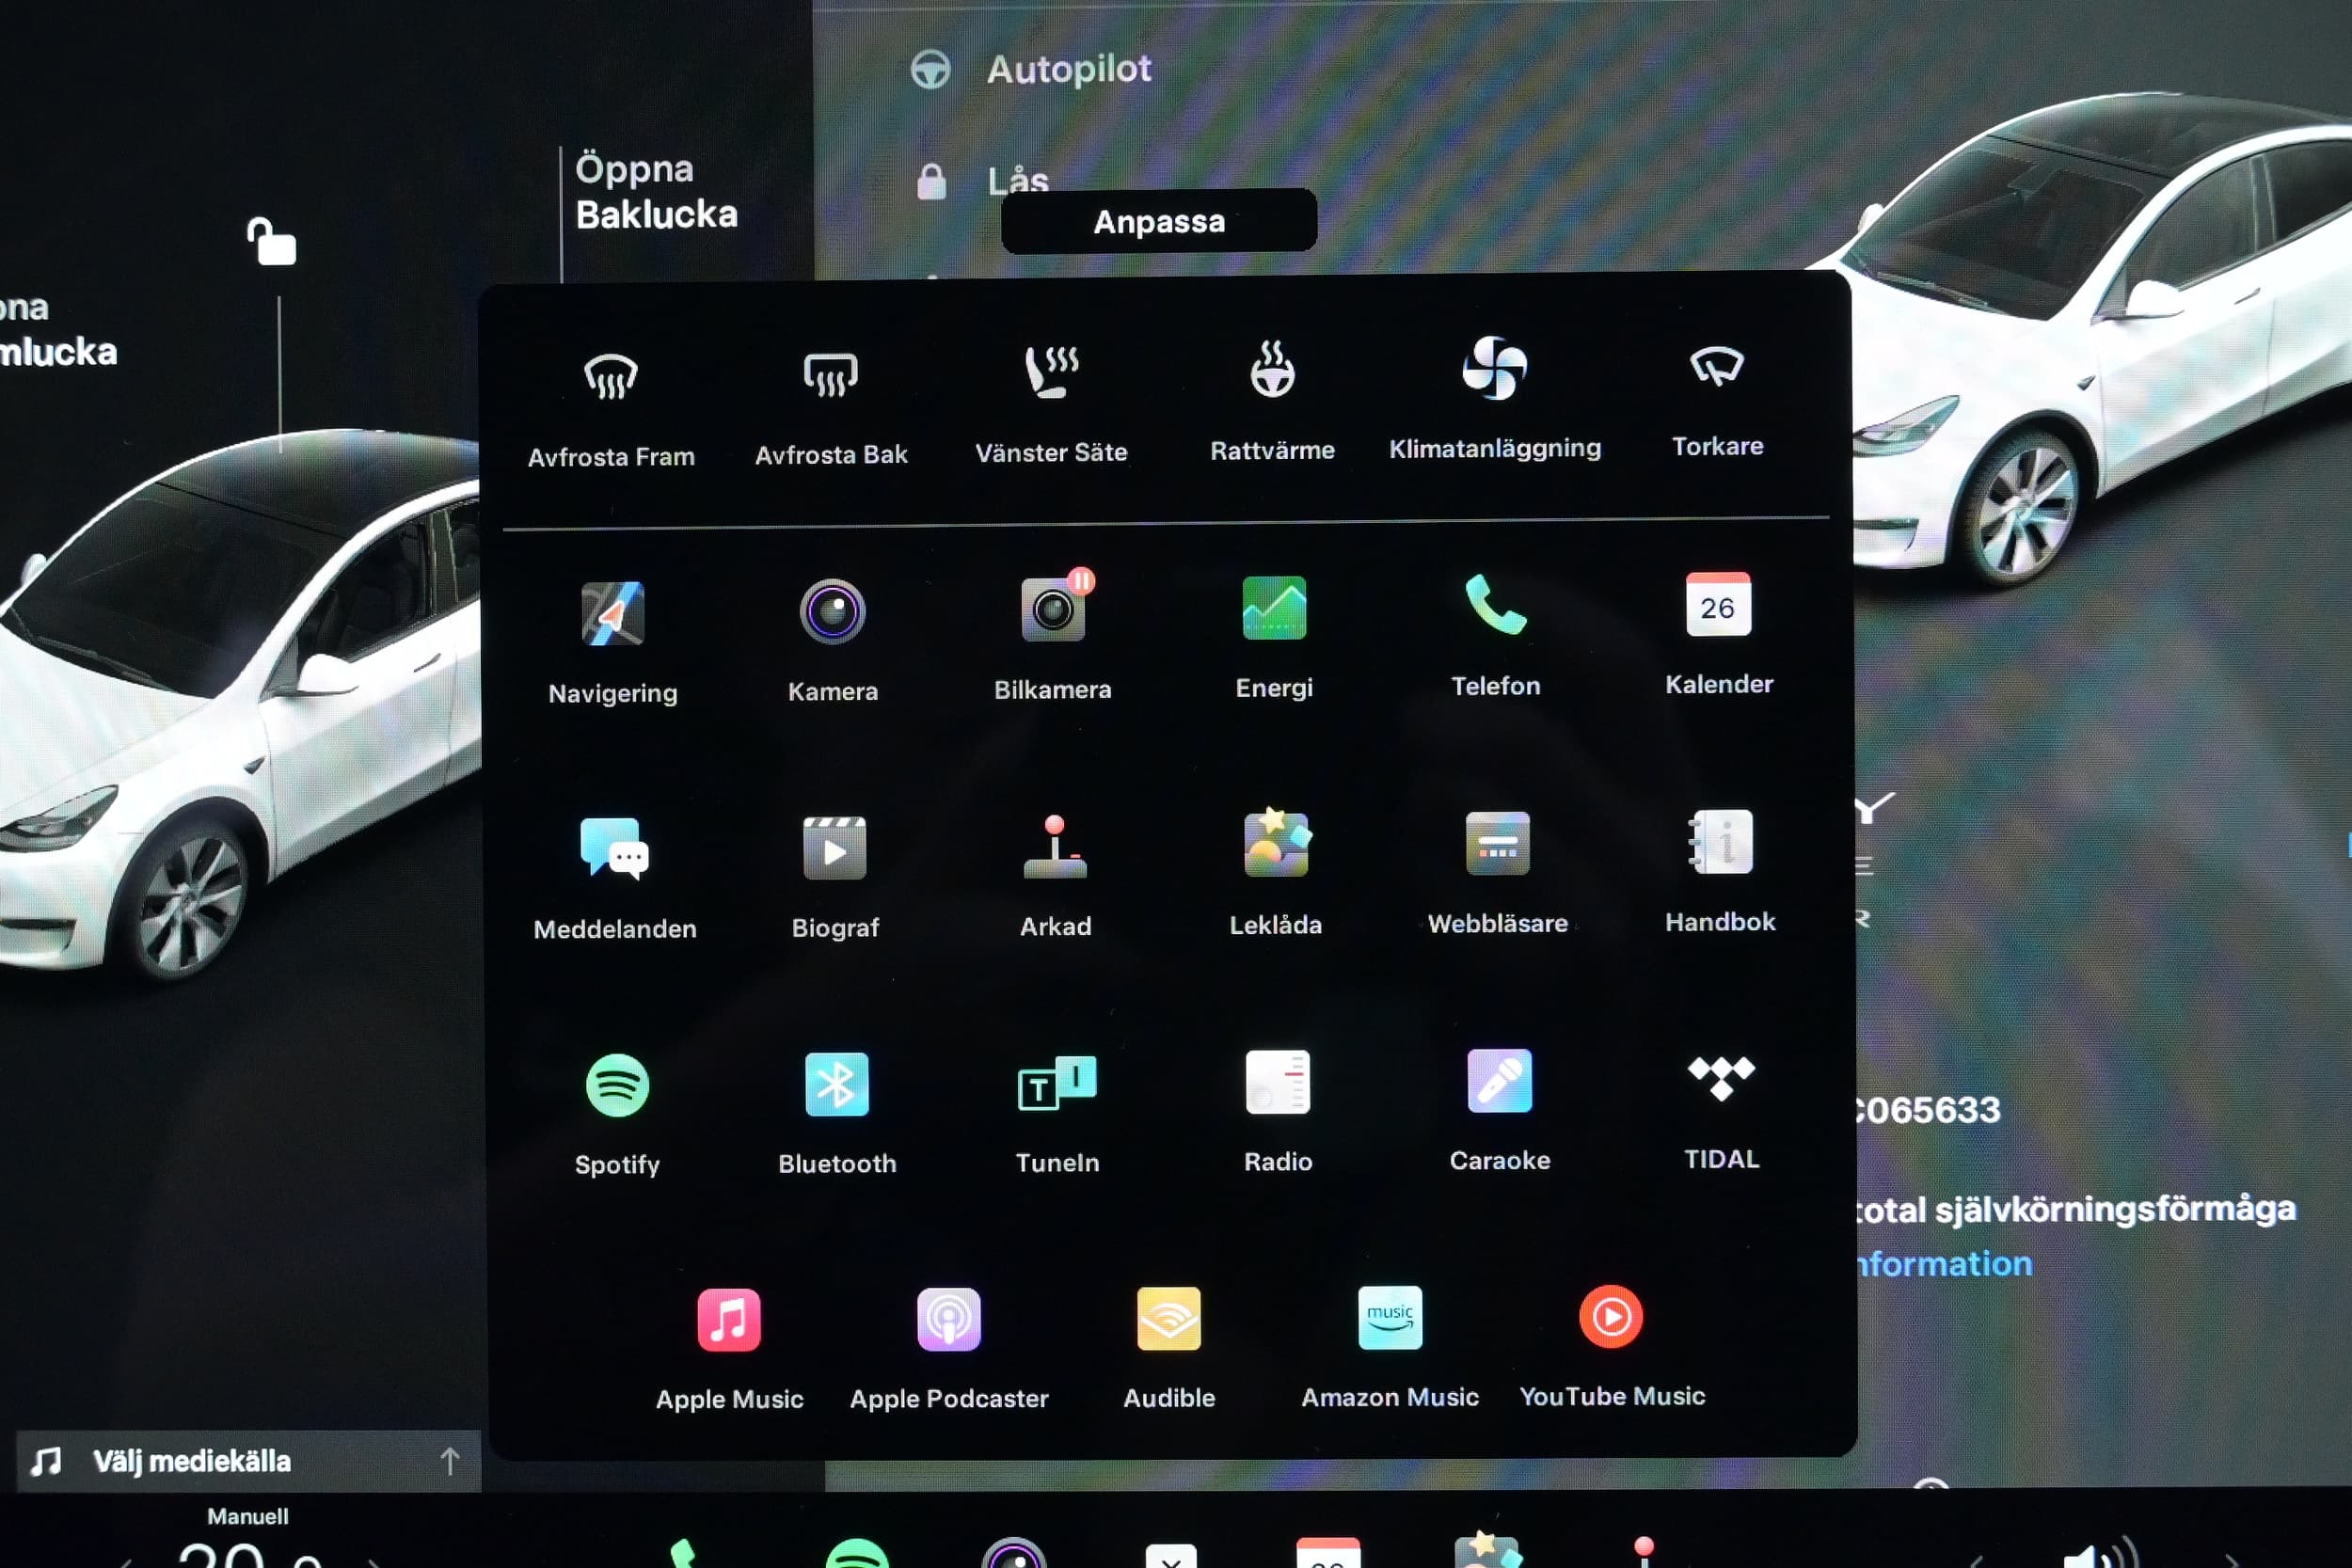The height and width of the screenshot is (1568, 2352).
Task: Toggle the car unlock padlock icon
Action: click(x=271, y=241)
